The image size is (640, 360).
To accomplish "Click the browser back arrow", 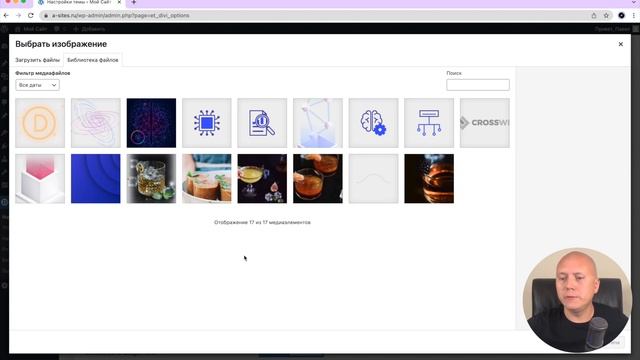I will coord(6,16).
